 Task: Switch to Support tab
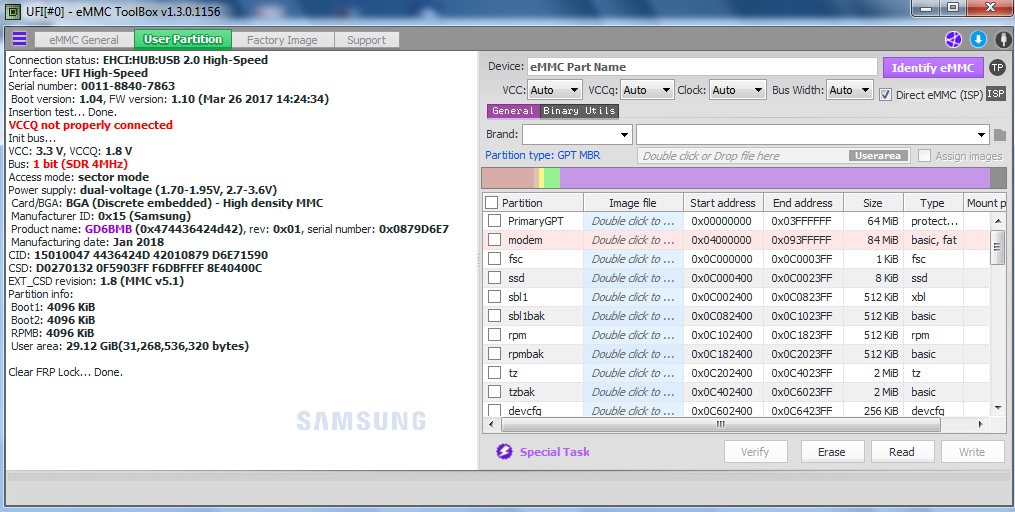tap(366, 39)
